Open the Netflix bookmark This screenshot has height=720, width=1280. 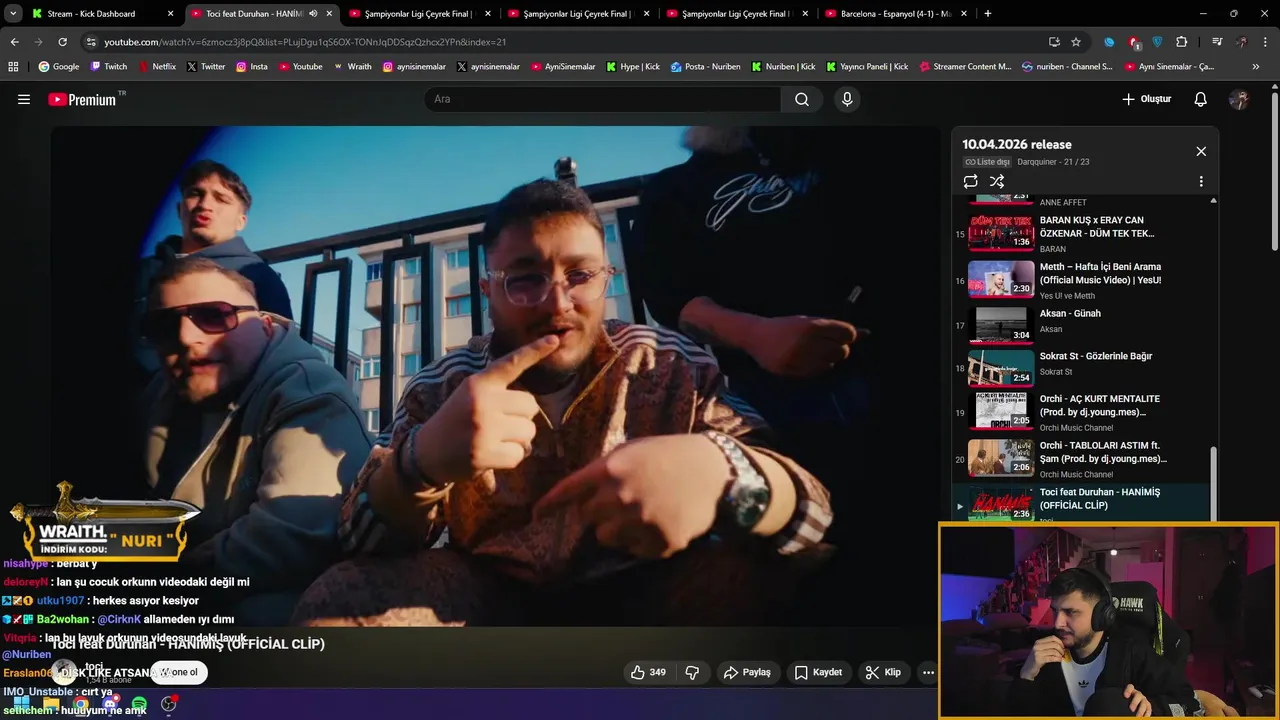(x=156, y=67)
